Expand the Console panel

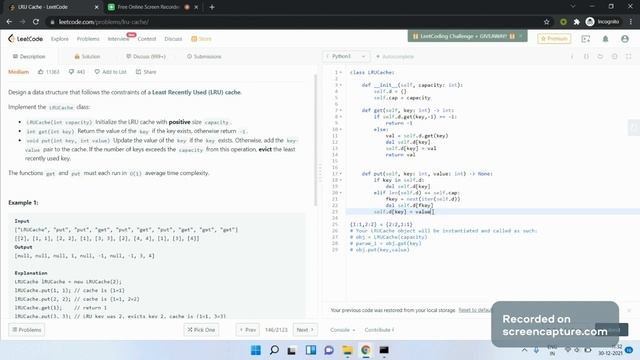tap(342, 330)
